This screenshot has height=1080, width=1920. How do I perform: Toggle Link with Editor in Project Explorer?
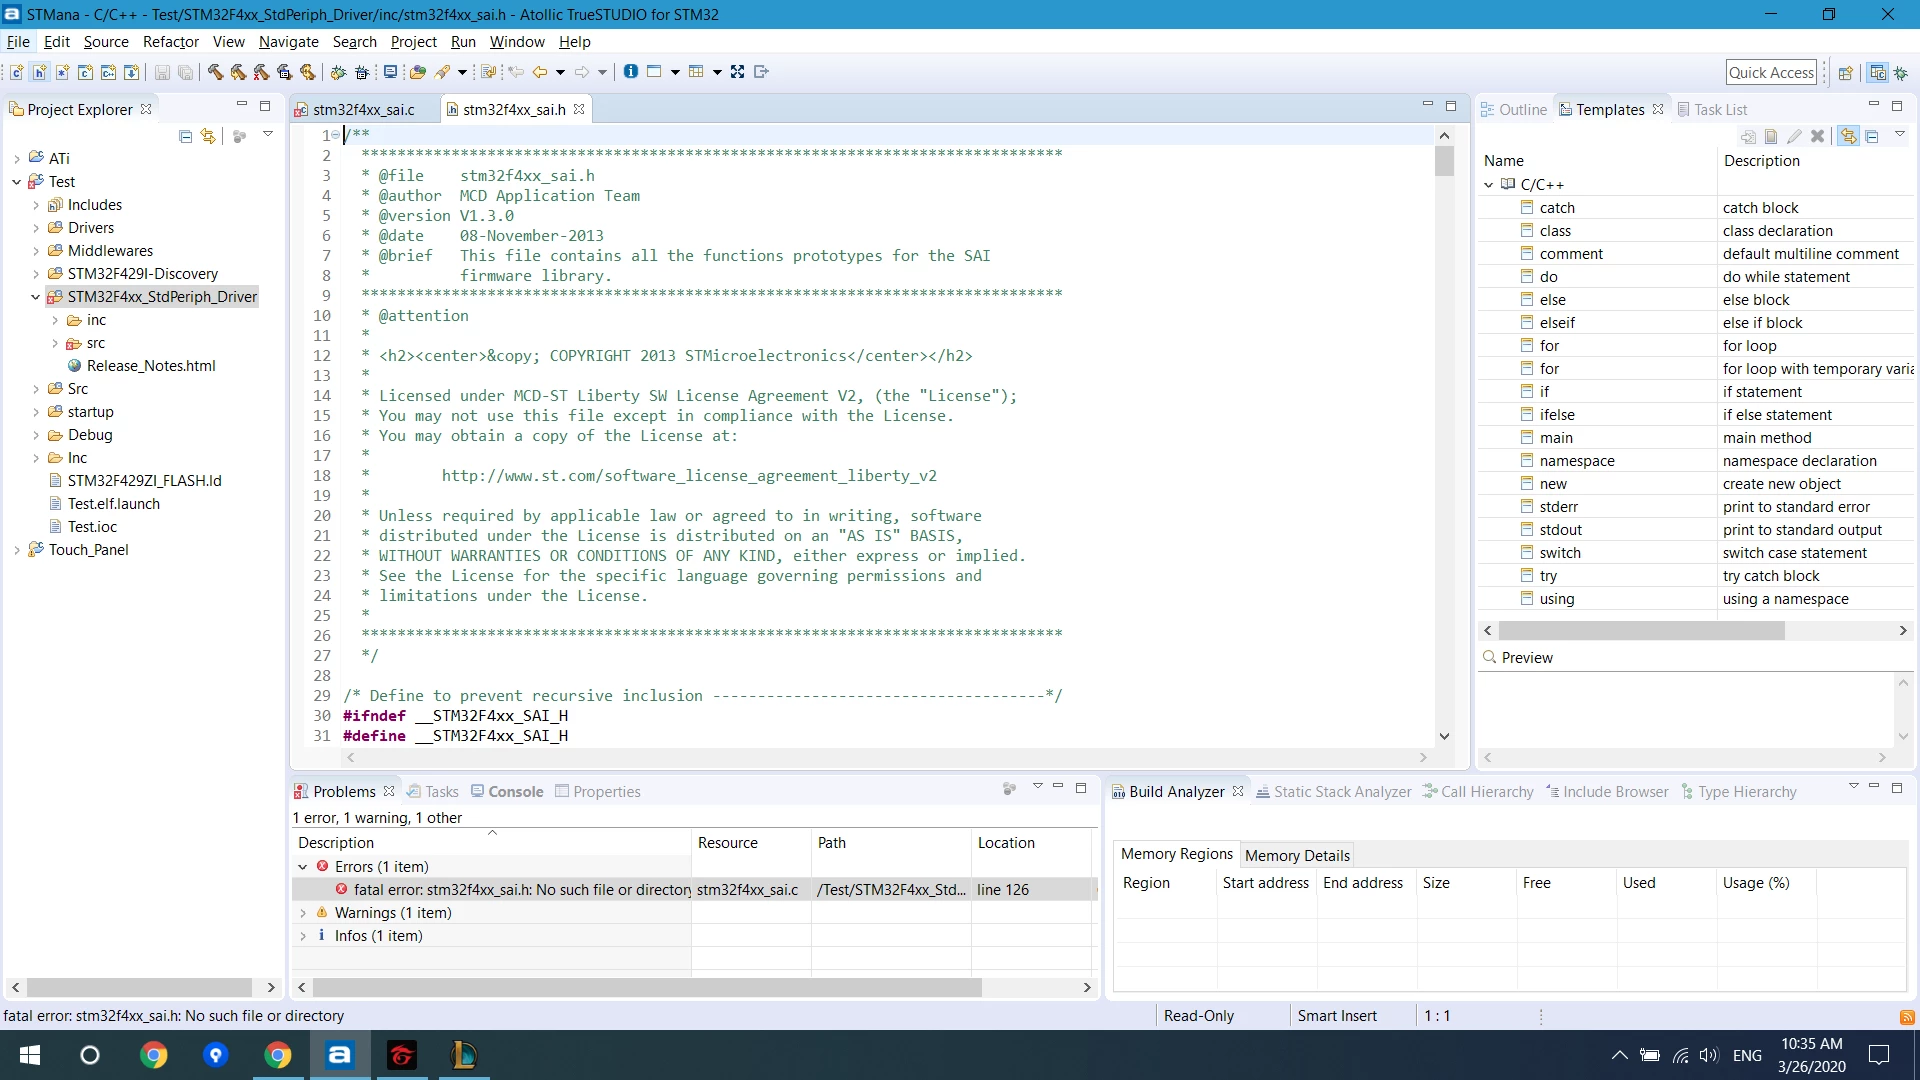(208, 136)
